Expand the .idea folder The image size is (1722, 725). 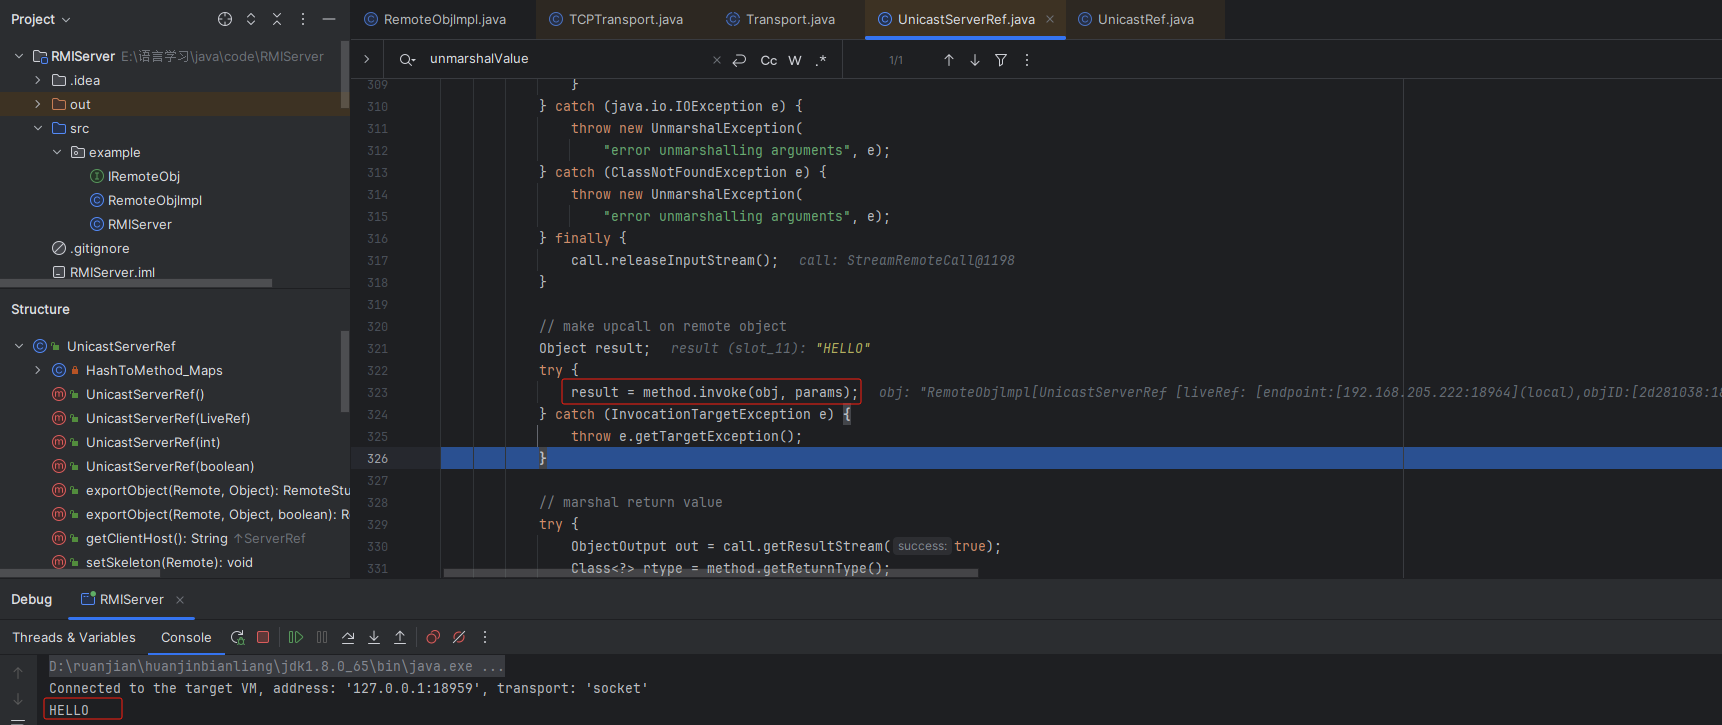(38, 80)
